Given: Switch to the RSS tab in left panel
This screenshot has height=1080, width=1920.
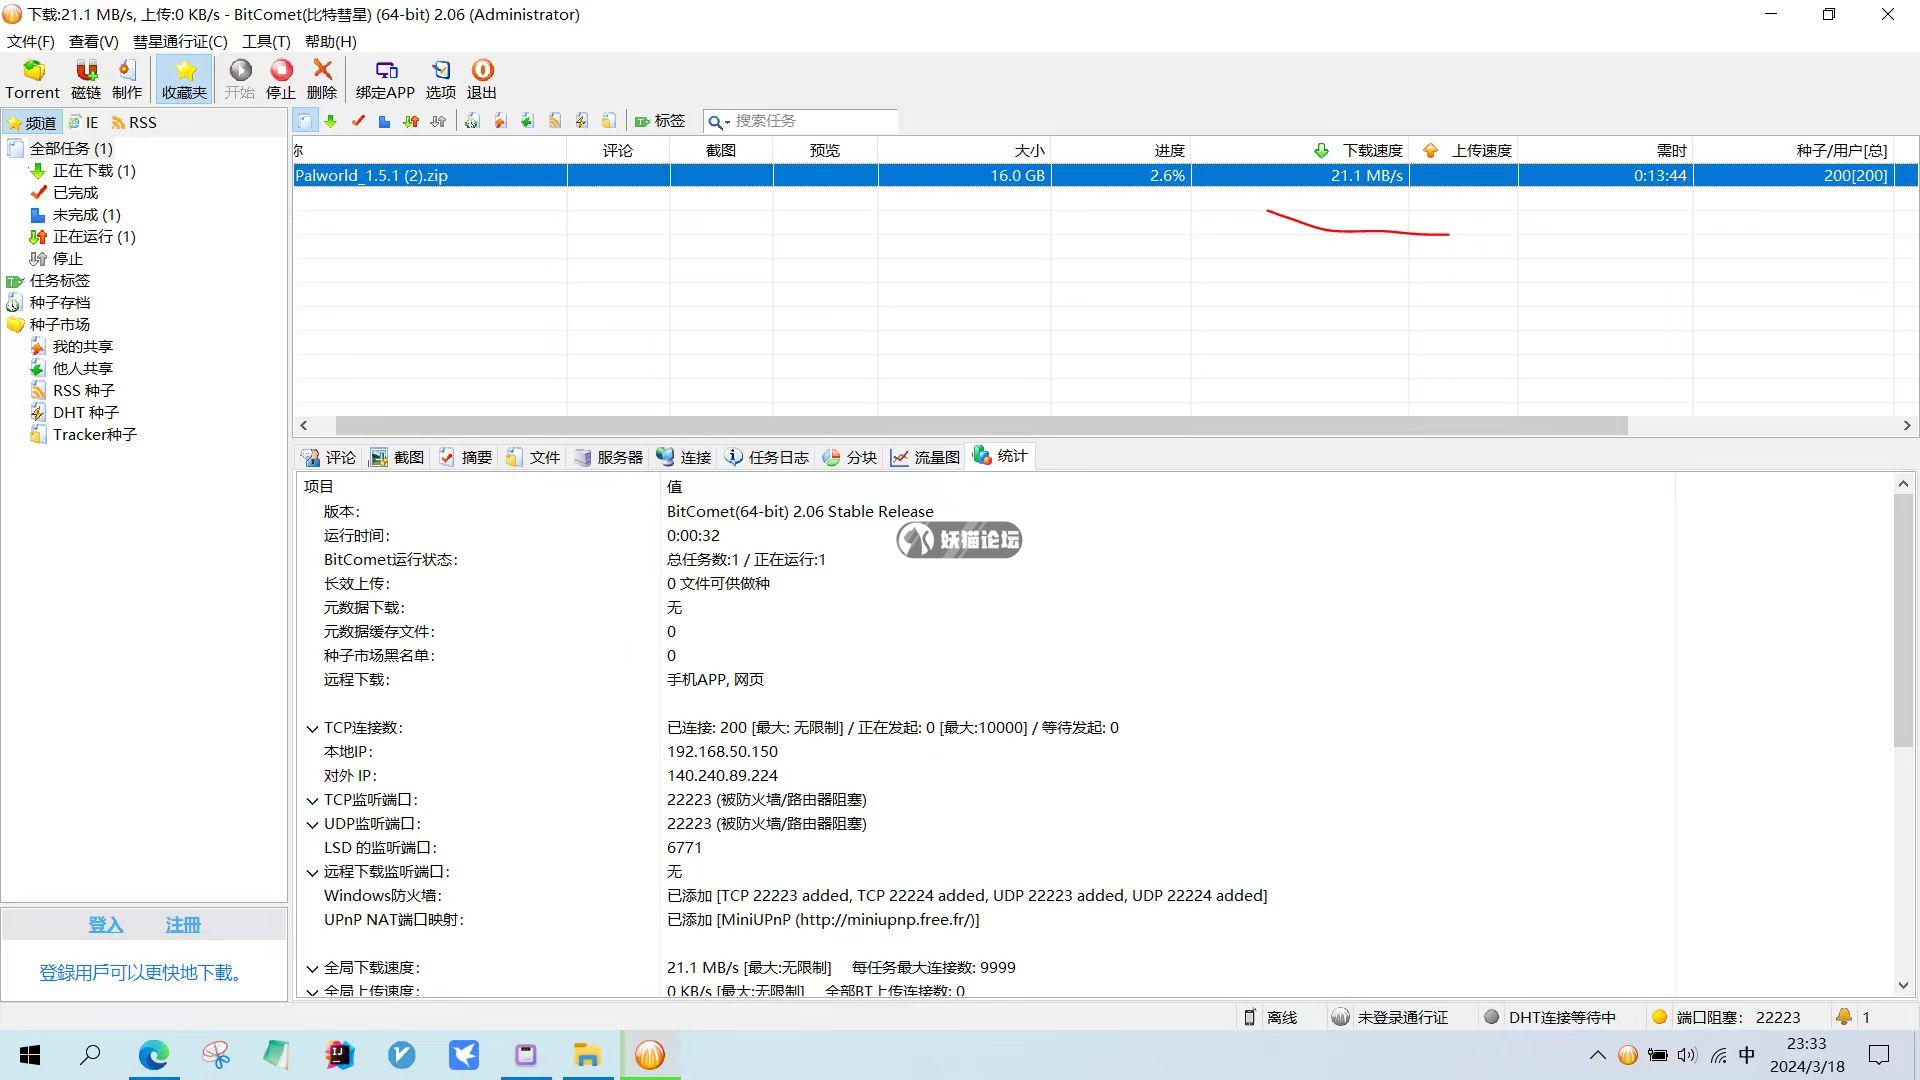Looking at the screenshot, I should click(134, 122).
